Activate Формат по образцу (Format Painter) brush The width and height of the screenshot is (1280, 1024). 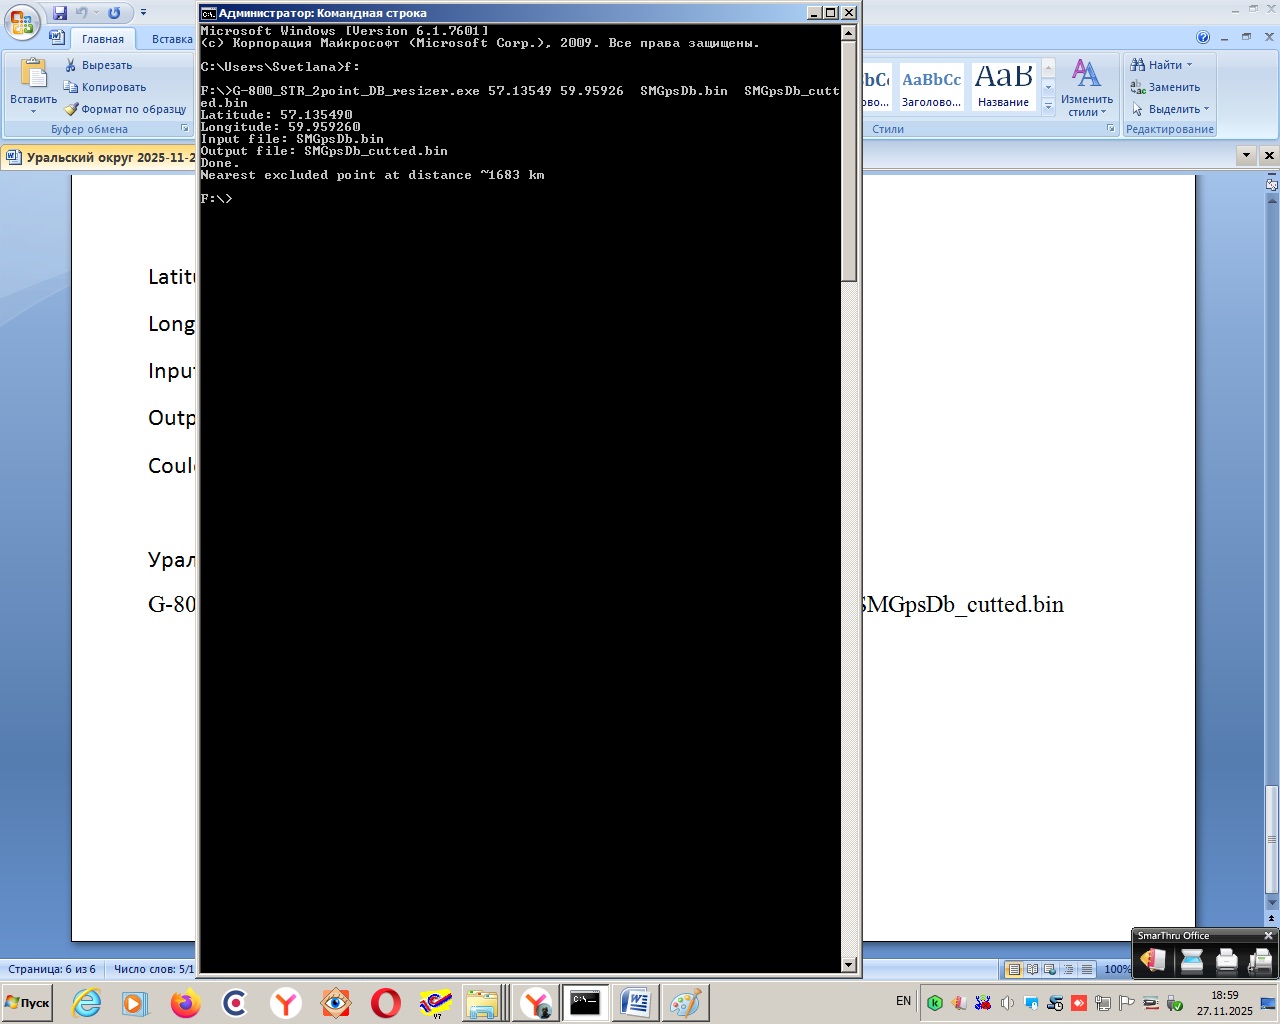[125, 109]
